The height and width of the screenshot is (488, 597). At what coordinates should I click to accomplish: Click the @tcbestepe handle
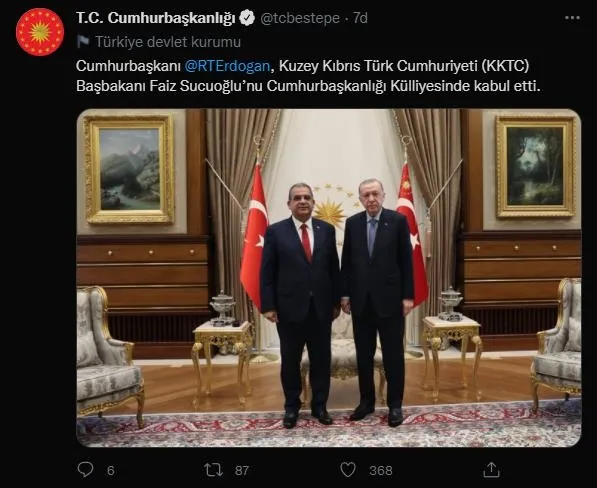pyautogui.click(x=300, y=18)
